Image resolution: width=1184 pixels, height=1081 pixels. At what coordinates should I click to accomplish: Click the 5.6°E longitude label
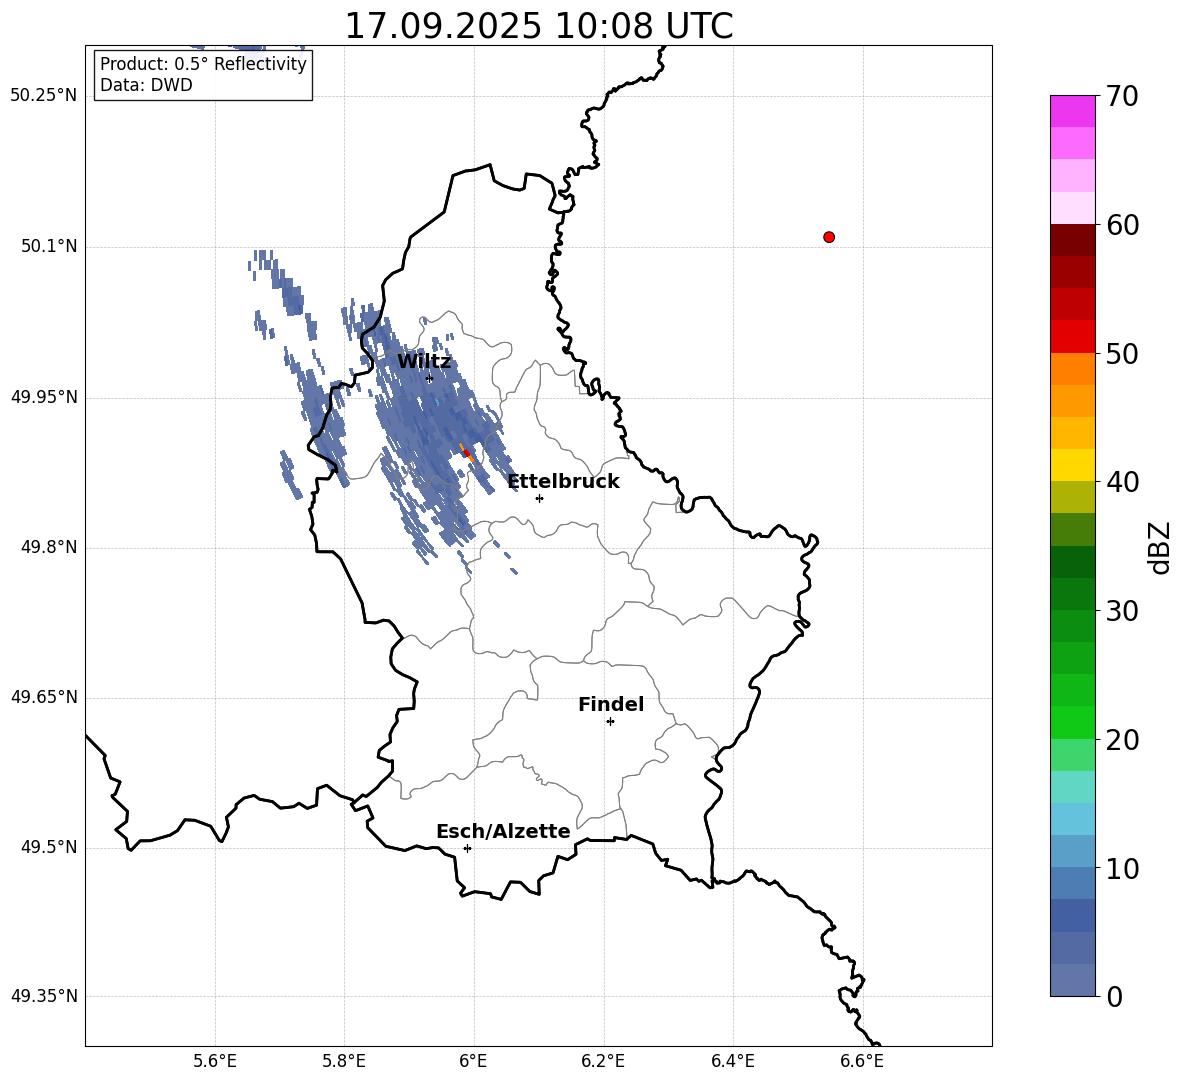tap(215, 1061)
